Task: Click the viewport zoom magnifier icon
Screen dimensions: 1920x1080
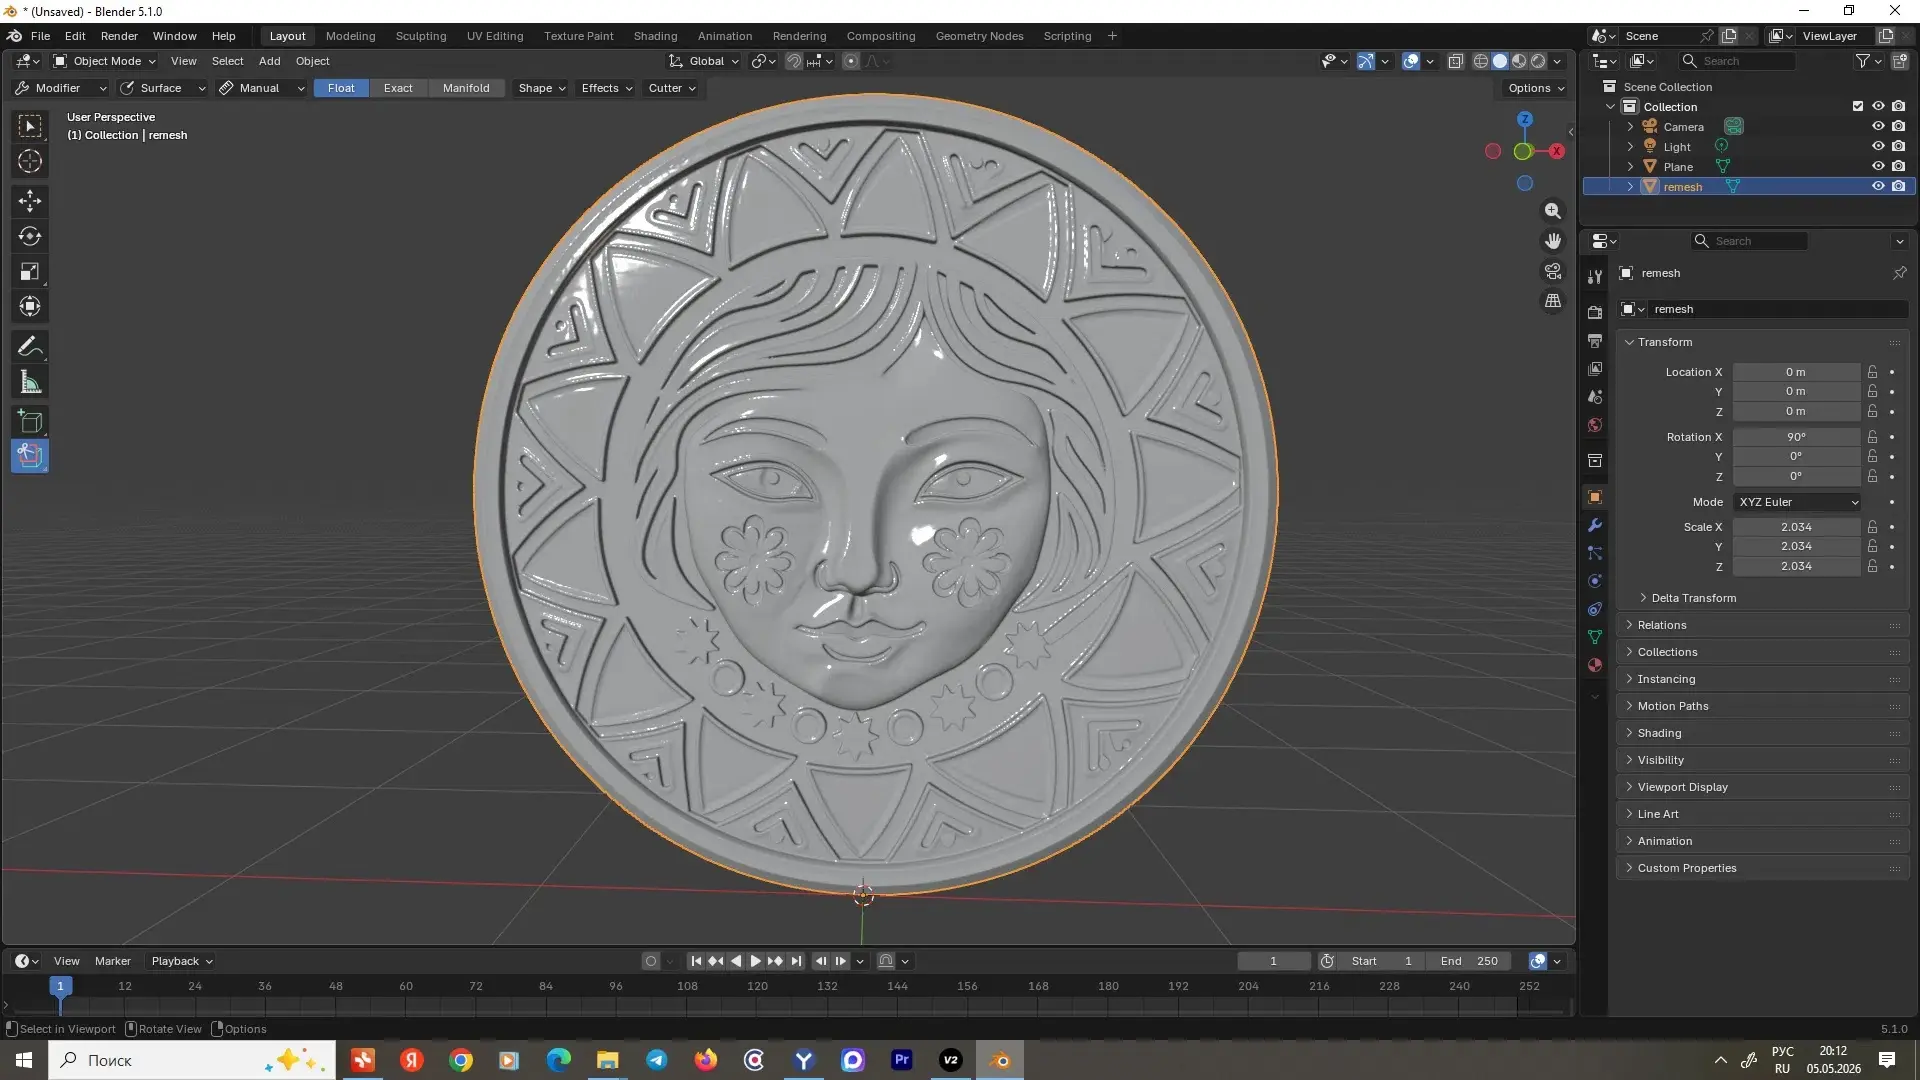Action: point(1553,211)
